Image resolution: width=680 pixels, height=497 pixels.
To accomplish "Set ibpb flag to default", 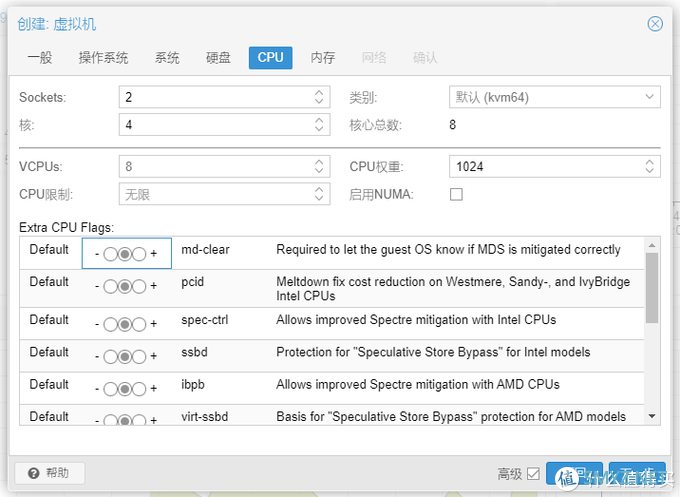I will tap(124, 389).
